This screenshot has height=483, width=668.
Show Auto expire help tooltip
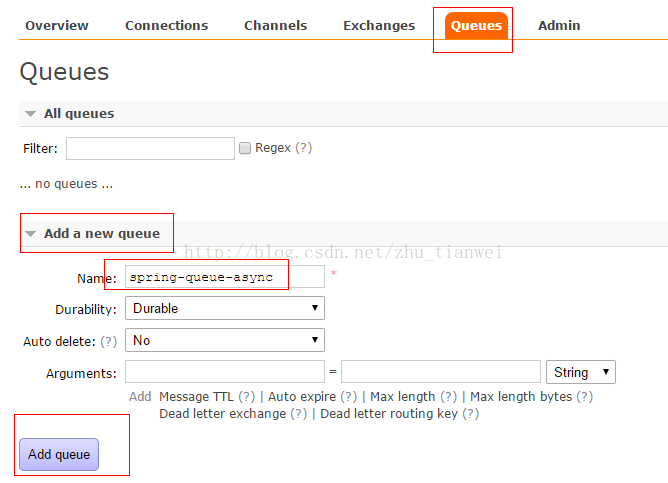349,397
